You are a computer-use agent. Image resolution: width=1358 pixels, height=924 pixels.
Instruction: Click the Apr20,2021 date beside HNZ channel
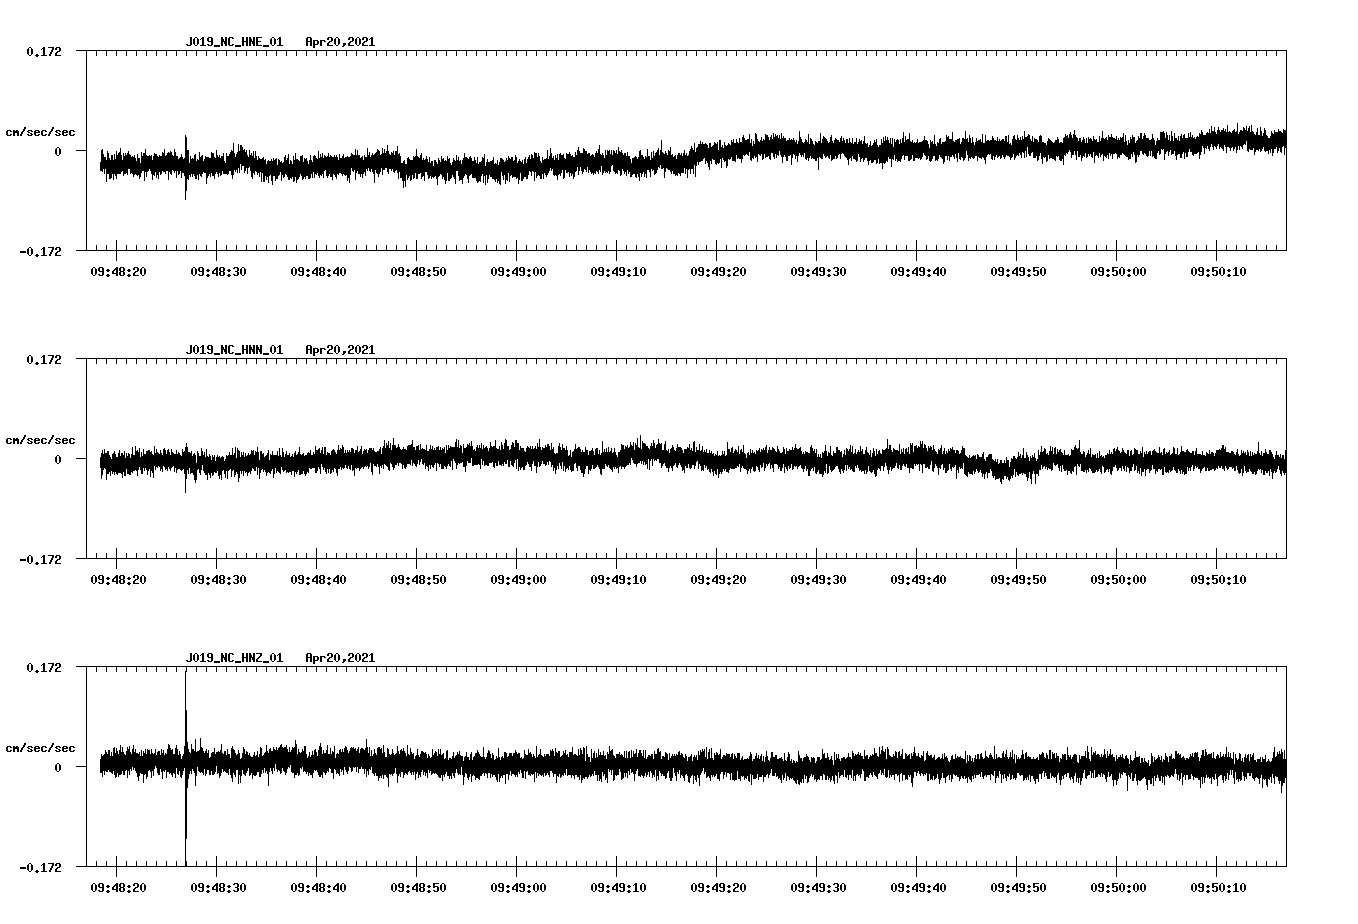pyautogui.click(x=340, y=657)
